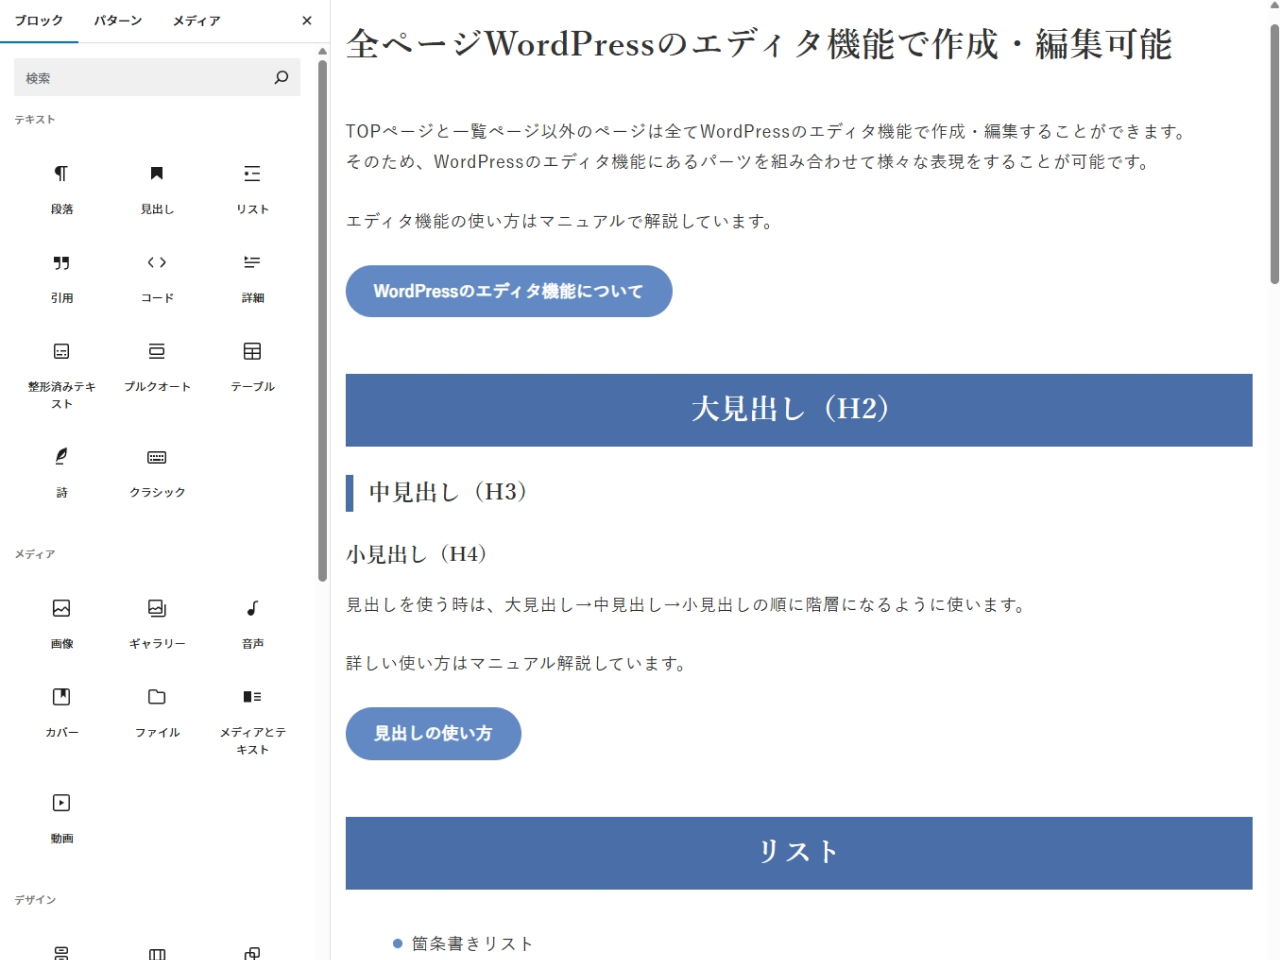Click the inserter scrollbar up arrow
The height and width of the screenshot is (960, 1280).
coord(322,50)
